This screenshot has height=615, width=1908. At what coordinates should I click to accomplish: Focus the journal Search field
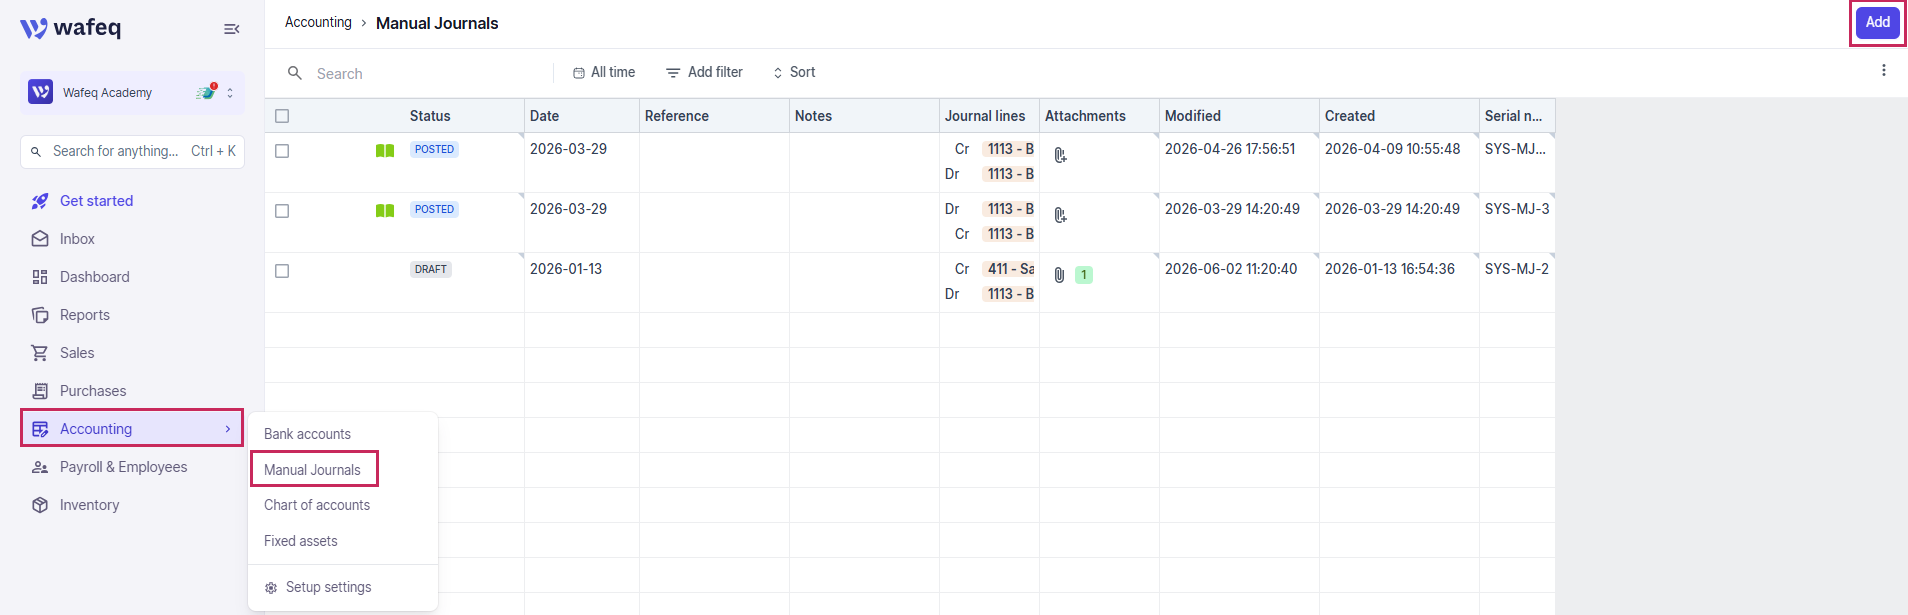tap(430, 74)
